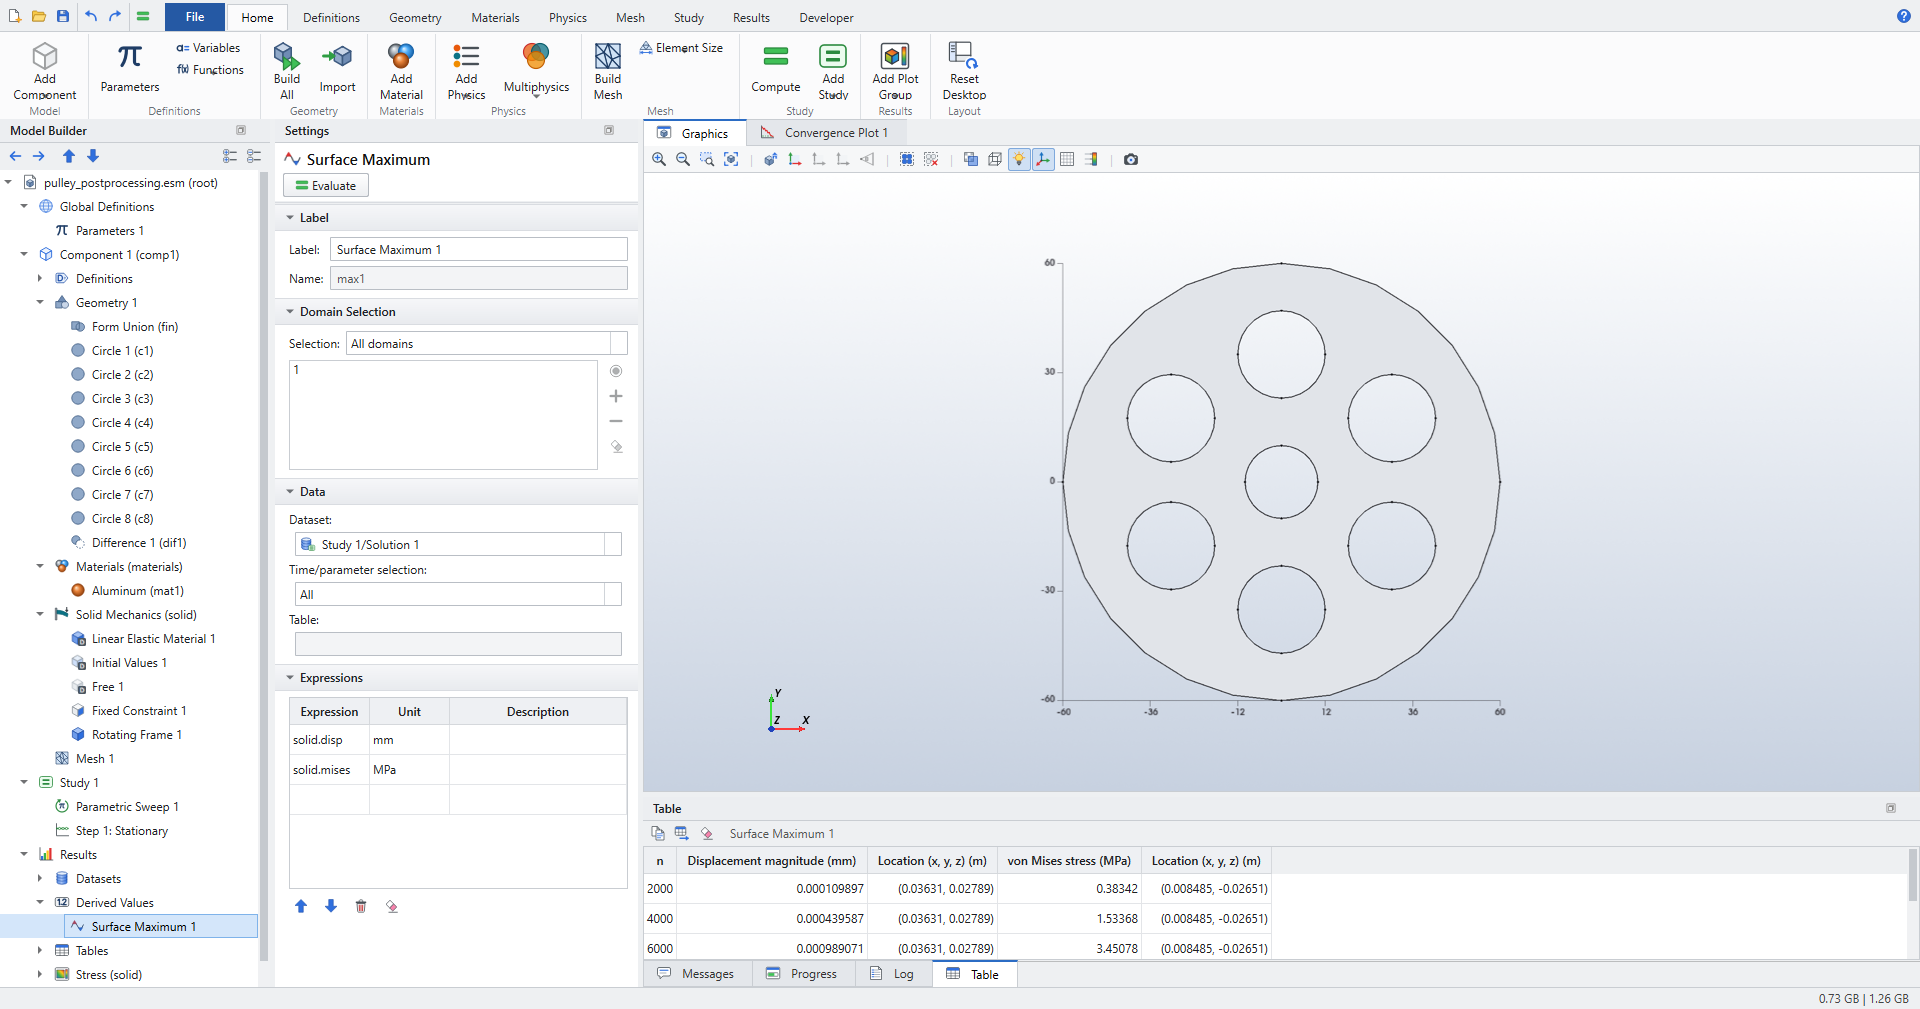Viewport: 1920px width, 1009px height.
Task: Click Zoom Out in Graphics toolbar
Action: click(683, 159)
